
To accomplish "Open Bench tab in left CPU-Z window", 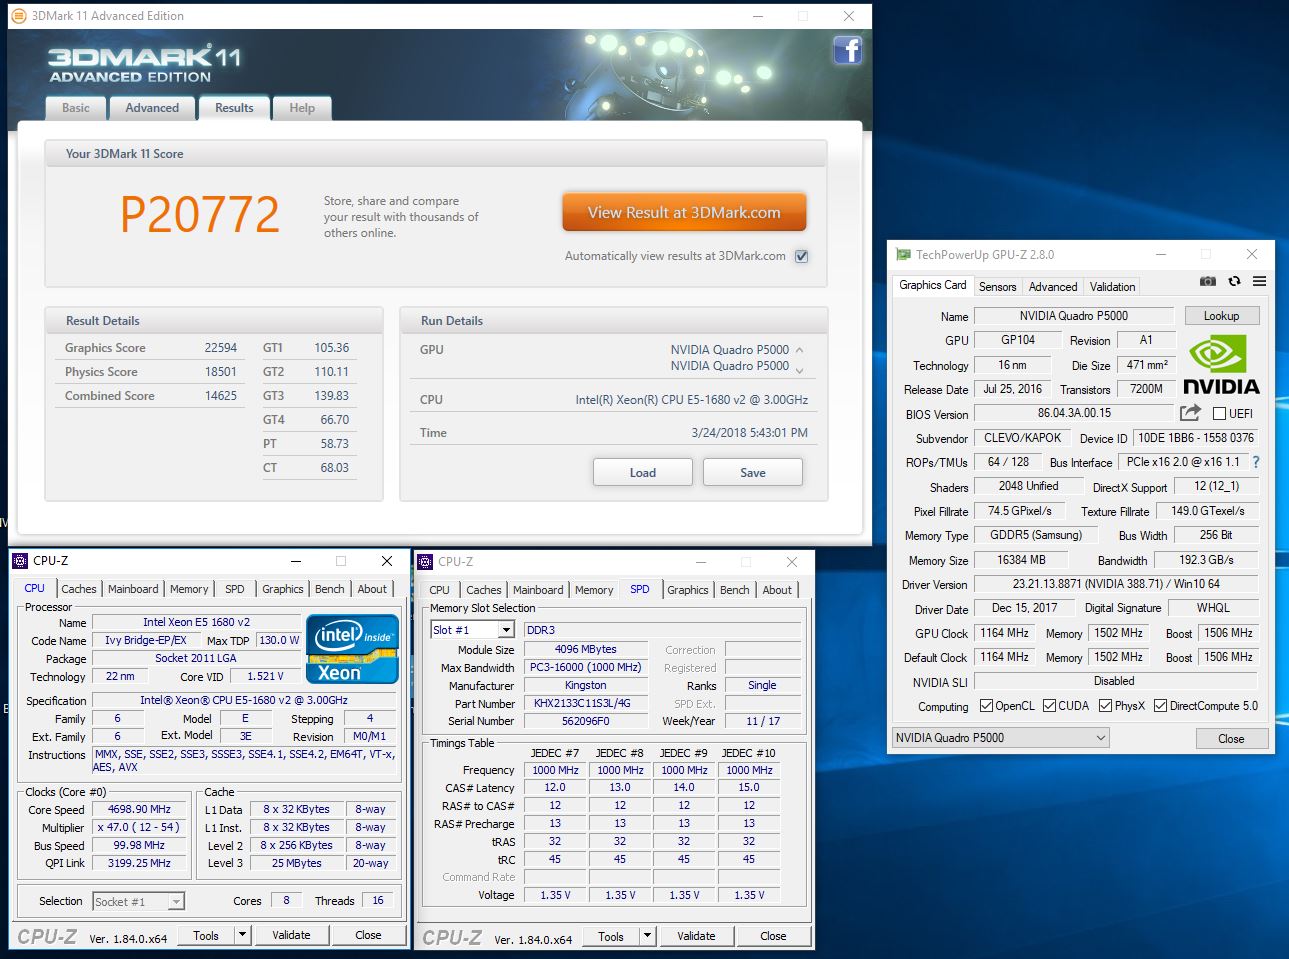I will point(329,589).
